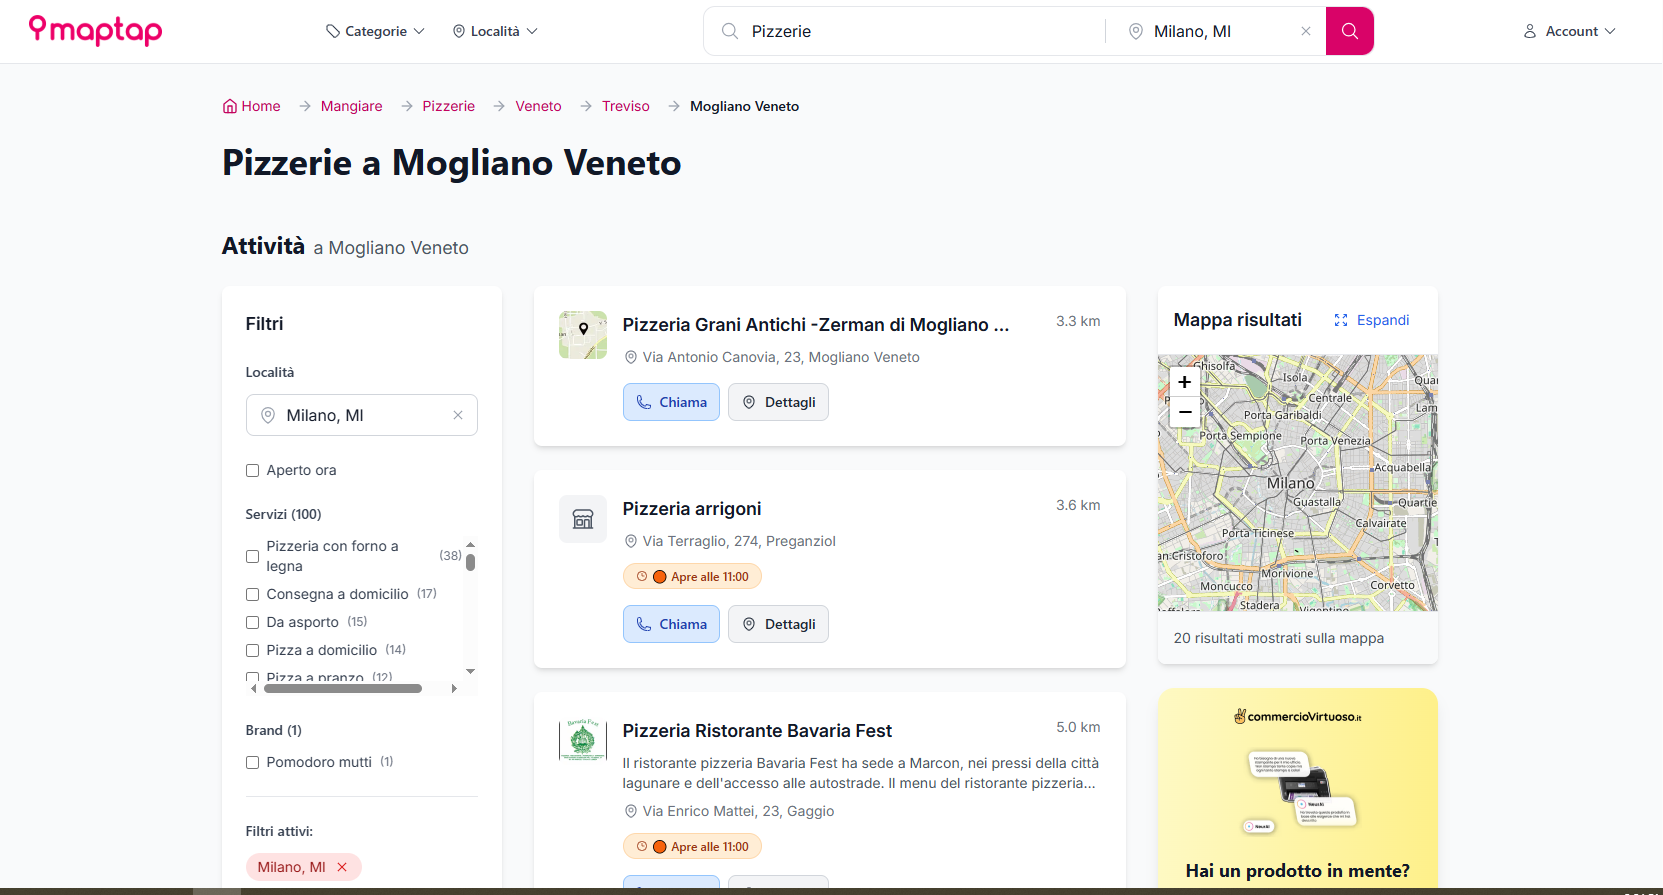The height and width of the screenshot is (895, 1663).
Task: Expand the results map with Espandi
Action: pyautogui.click(x=1371, y=320)
